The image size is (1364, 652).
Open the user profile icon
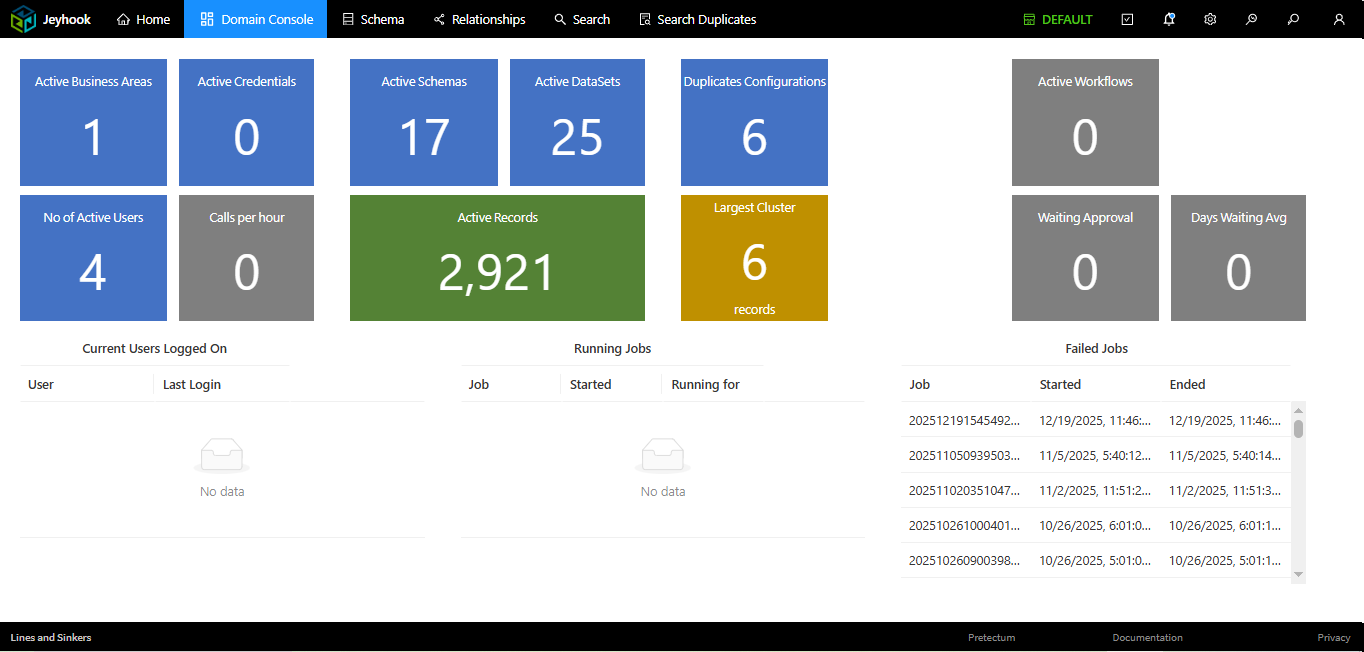(x=1338, y=18)
